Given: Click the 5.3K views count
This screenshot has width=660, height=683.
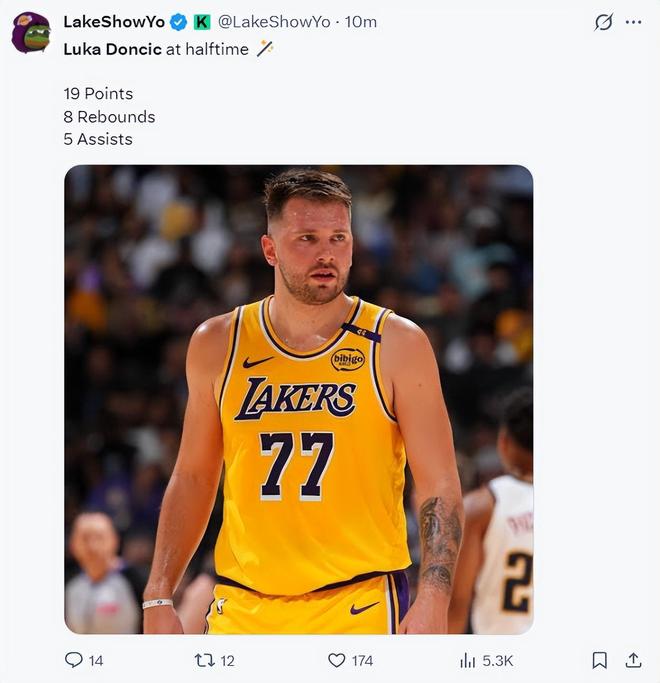Looking at the screenshot, I should point(499,660).
